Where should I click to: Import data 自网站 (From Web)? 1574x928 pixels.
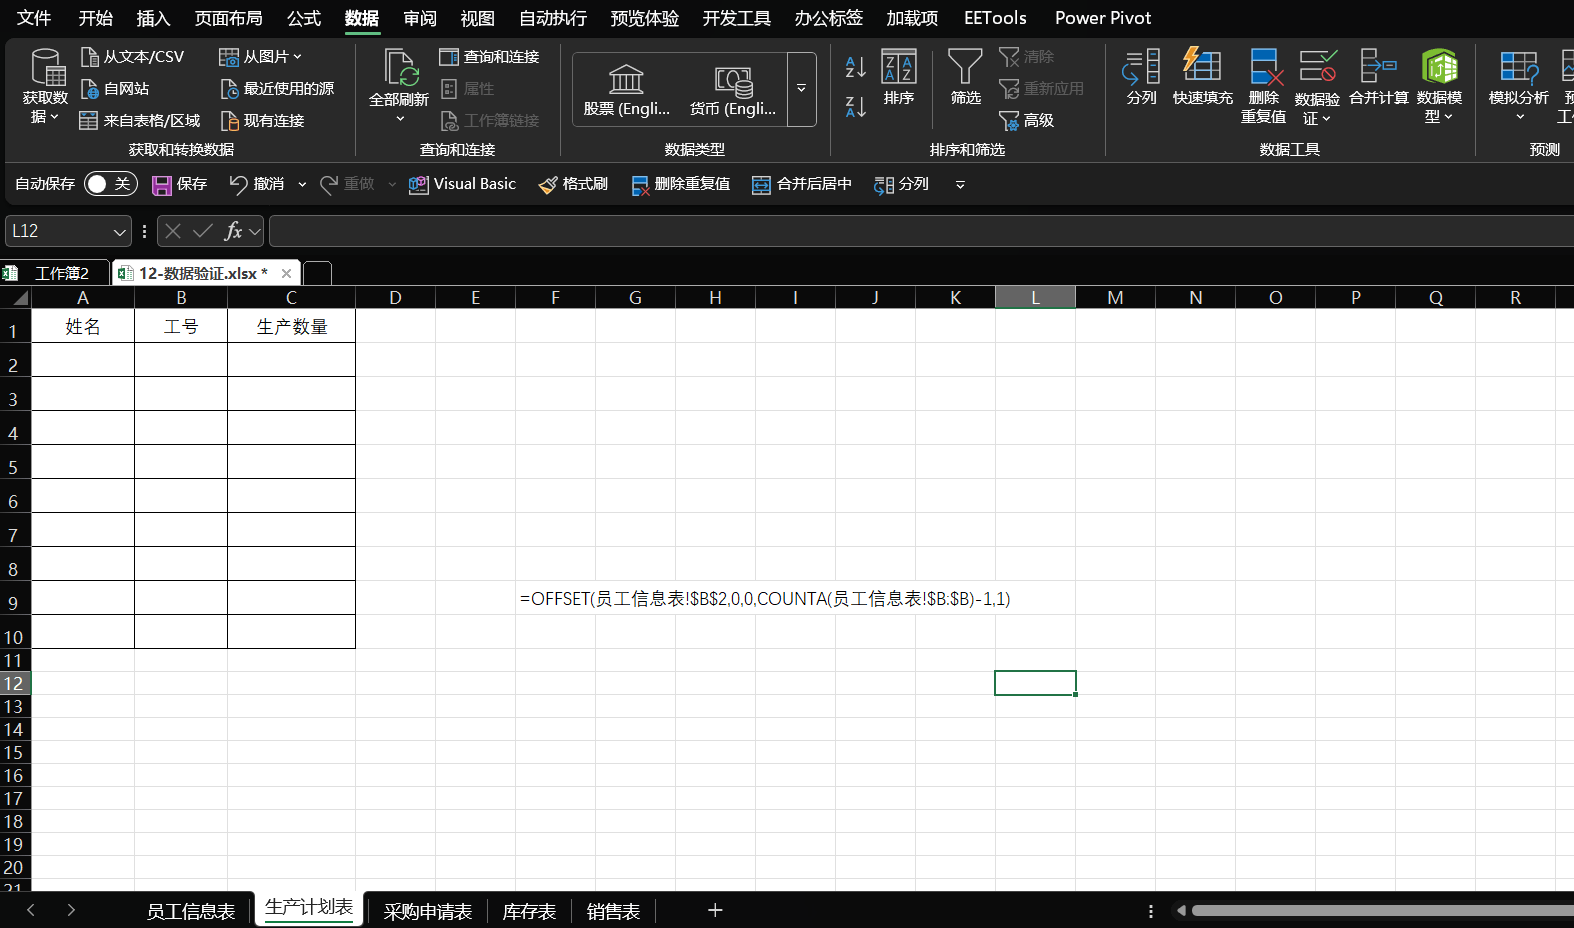(115, 89)
